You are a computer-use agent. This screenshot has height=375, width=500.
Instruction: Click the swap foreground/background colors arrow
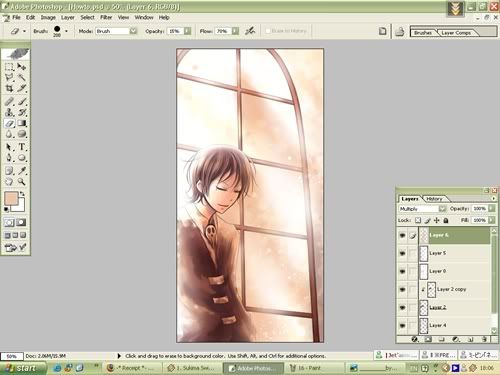click(x=22, y=194)
